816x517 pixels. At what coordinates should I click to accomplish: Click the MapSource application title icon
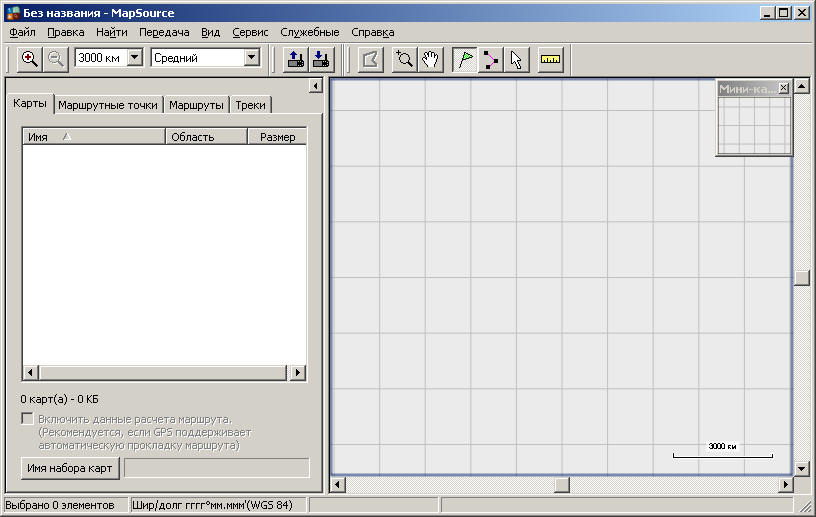click(12, 12)
